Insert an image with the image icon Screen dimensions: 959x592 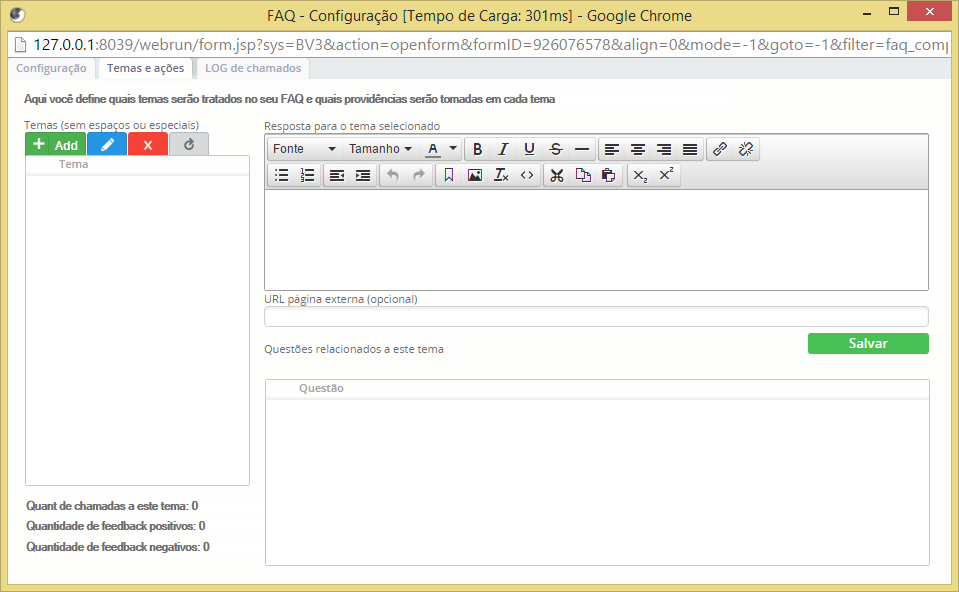(475, 175)
